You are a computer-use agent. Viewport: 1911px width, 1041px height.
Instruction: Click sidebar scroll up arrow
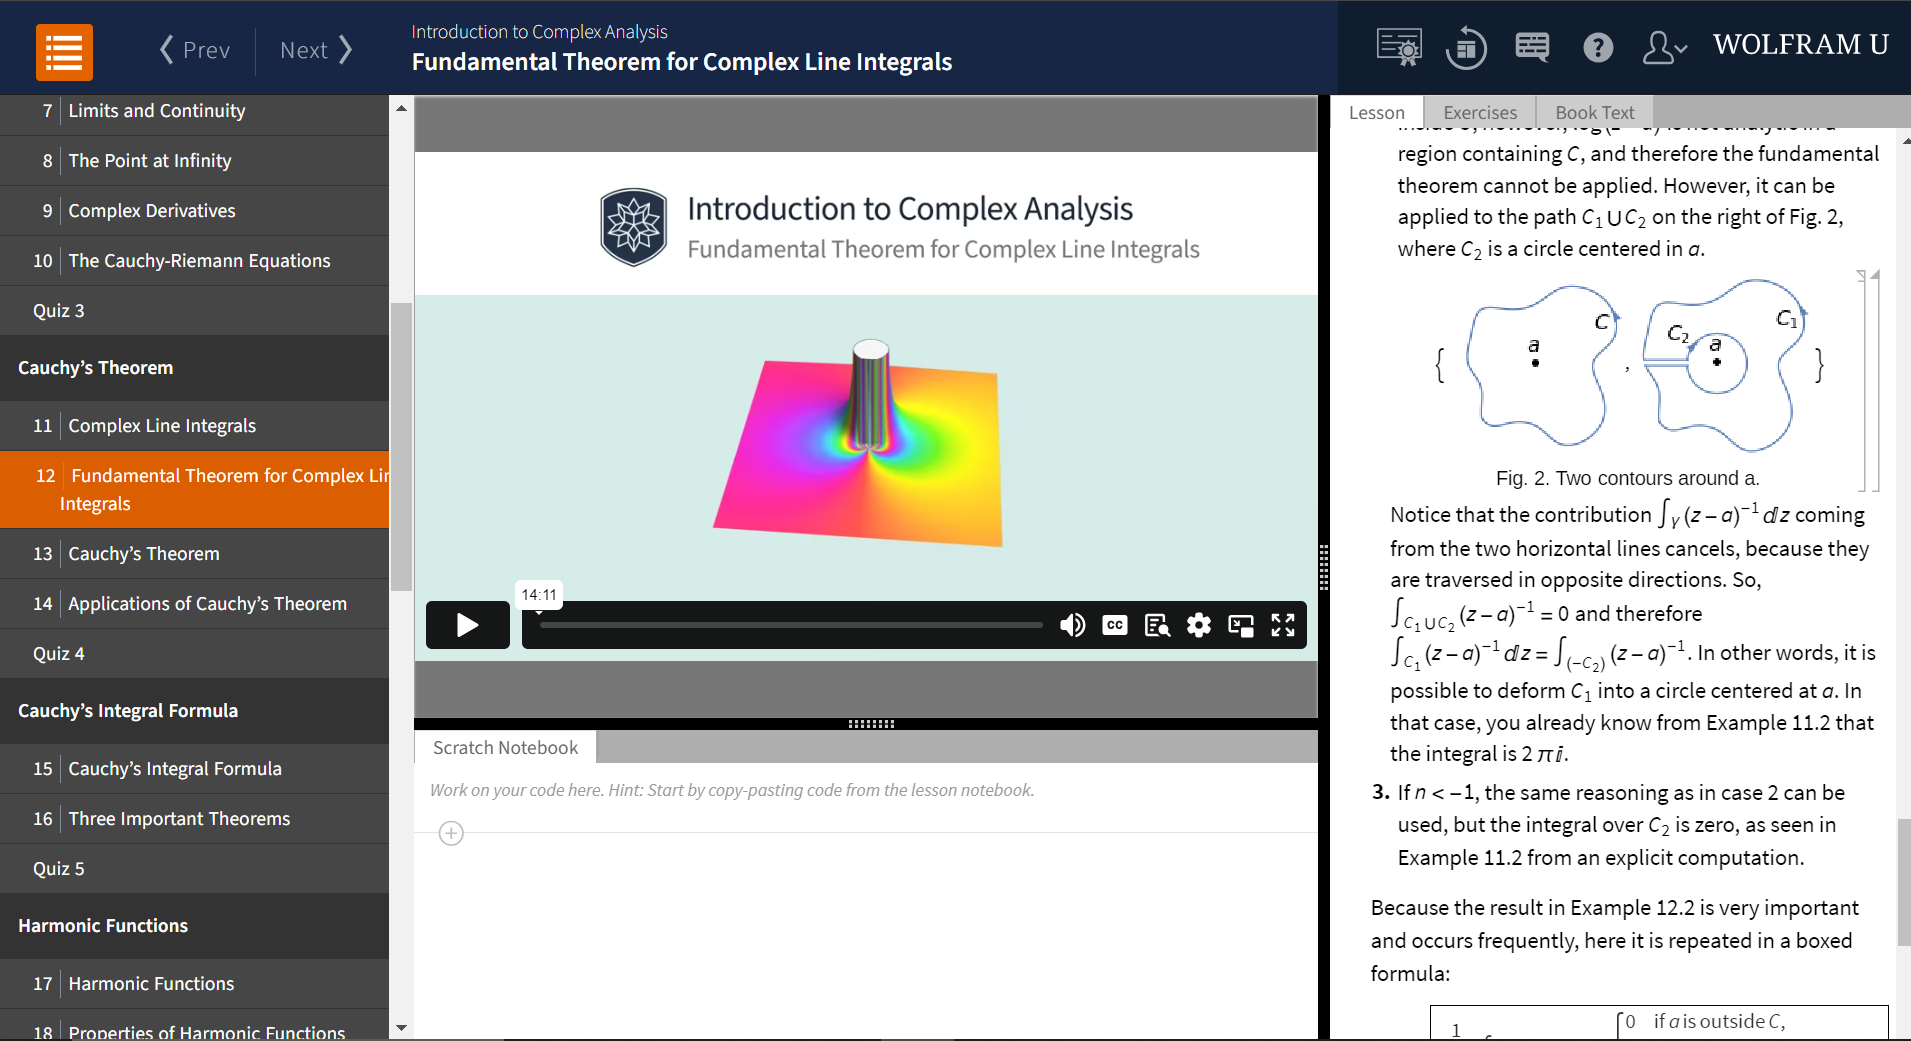(401, 108)
